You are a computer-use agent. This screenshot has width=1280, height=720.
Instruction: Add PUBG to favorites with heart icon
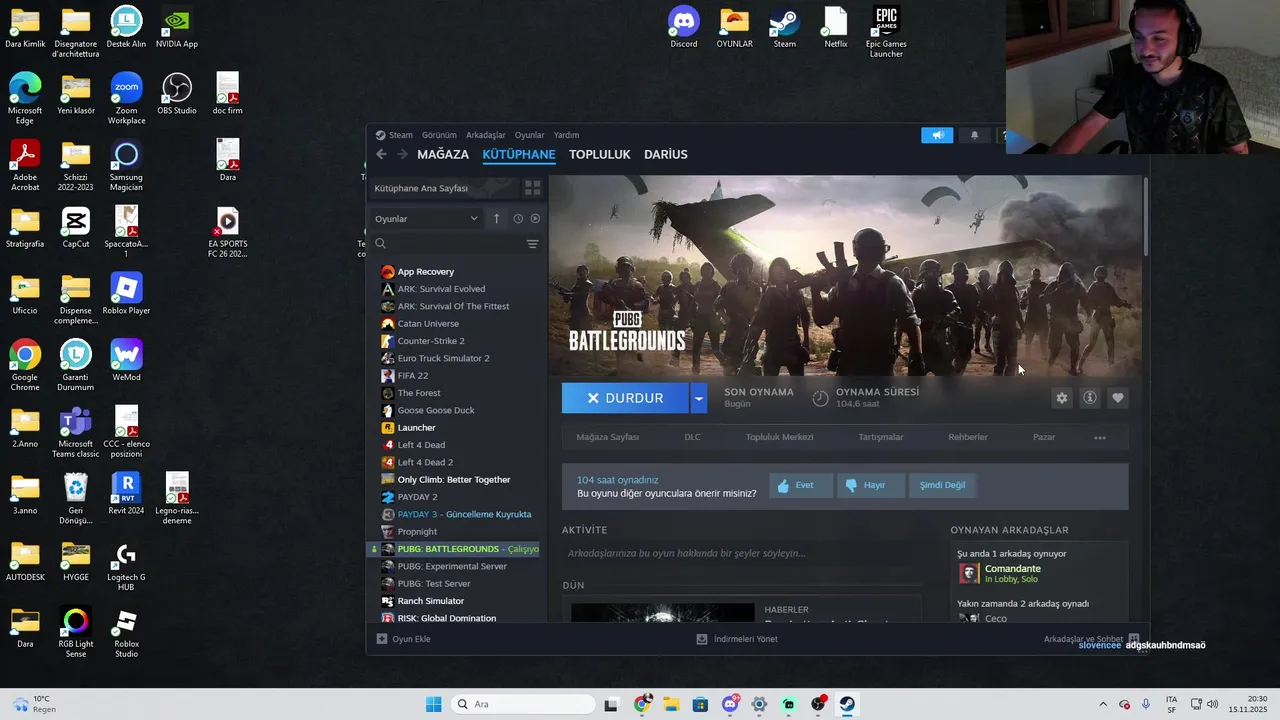tap(1118, 398)
